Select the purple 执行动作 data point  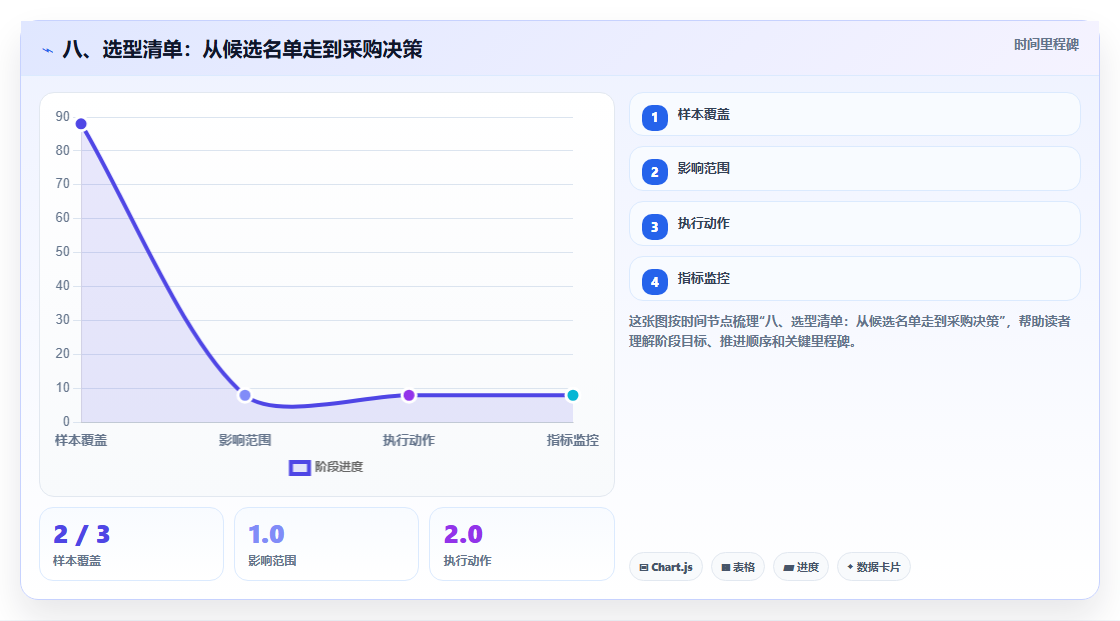click(409, 395)
